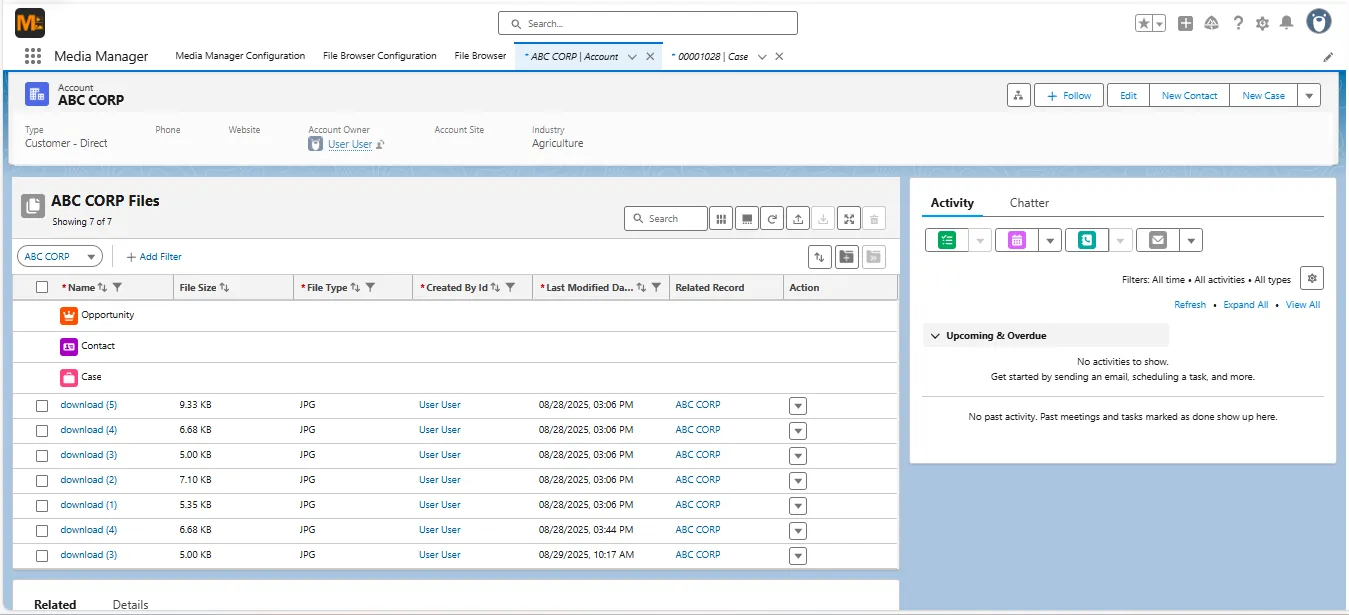1349x615 pixels.
Task: Click the Expand All link
Action: coord(1245,305)
